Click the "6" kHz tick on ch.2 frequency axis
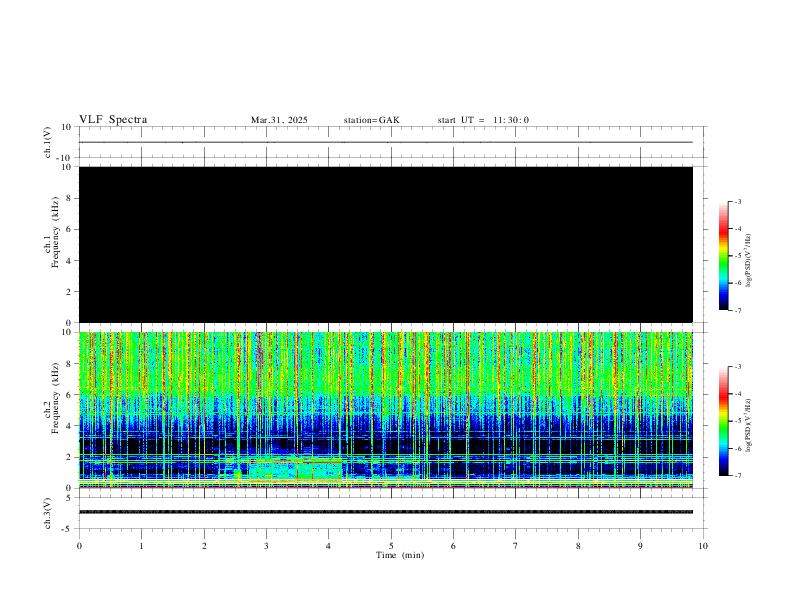 pos(69,395)
